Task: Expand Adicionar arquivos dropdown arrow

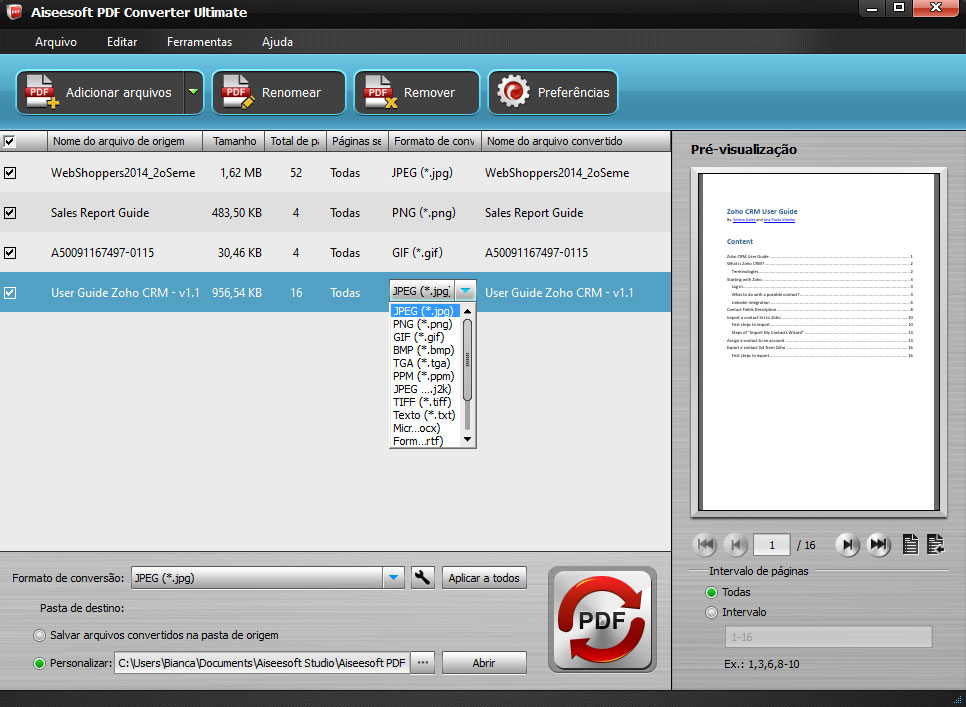Action: tap(193, 93)
